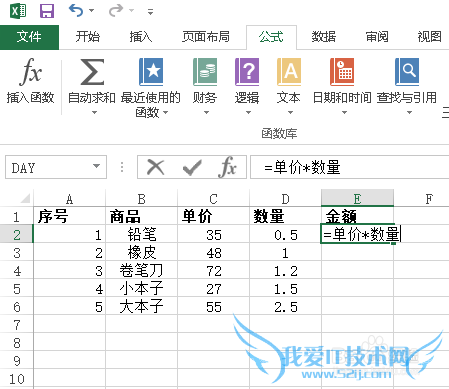Select column F header
This screenshot has width=449, height=389.
(429, 199)
